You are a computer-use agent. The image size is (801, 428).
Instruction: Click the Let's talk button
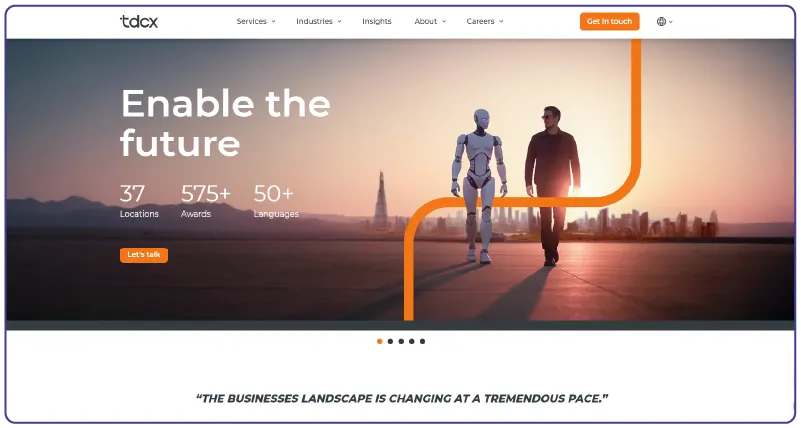pos(144,255)
